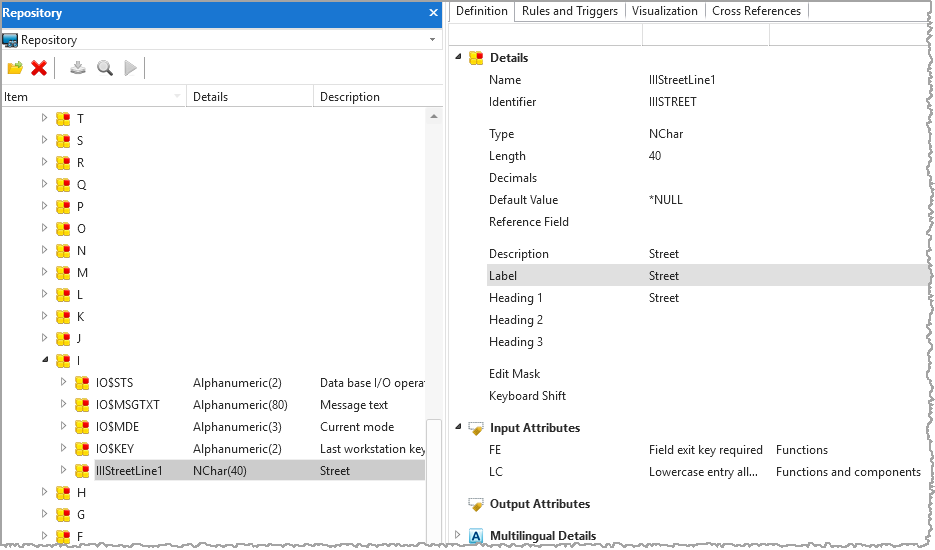Screen dimensions: 935x550
Task: Open the Repository view dropdown
Action: pos(432,40)
